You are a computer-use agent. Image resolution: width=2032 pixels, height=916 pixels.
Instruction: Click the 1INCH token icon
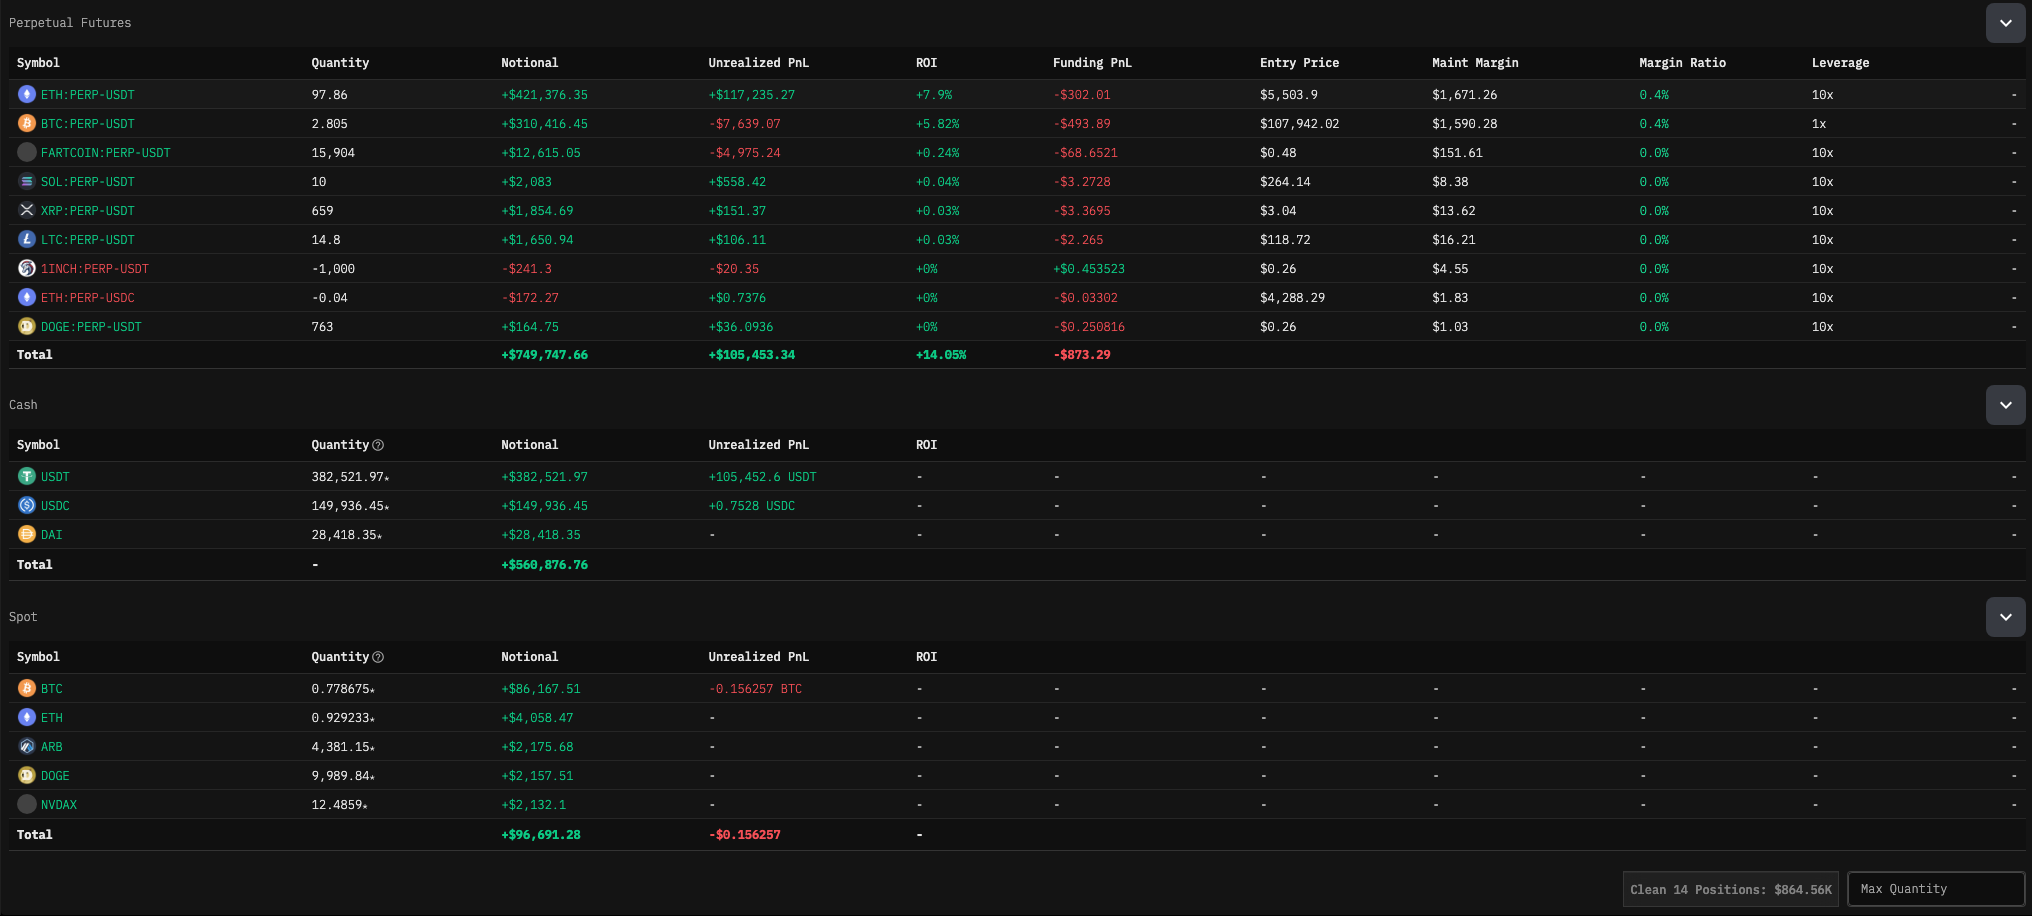coord(27,268)
